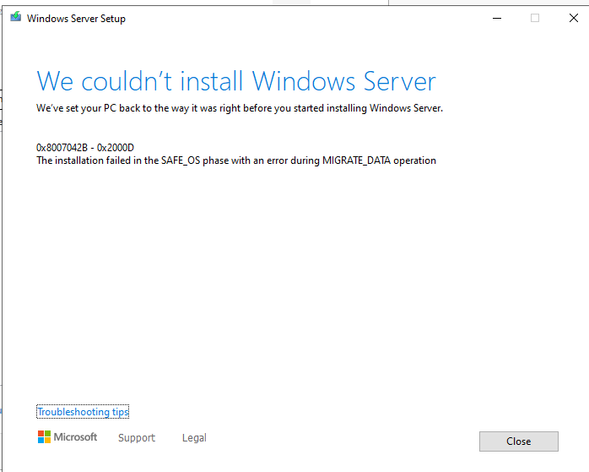Click the four-color Microsoft logo
Screen dimensions: 589x472
[44, 437]
